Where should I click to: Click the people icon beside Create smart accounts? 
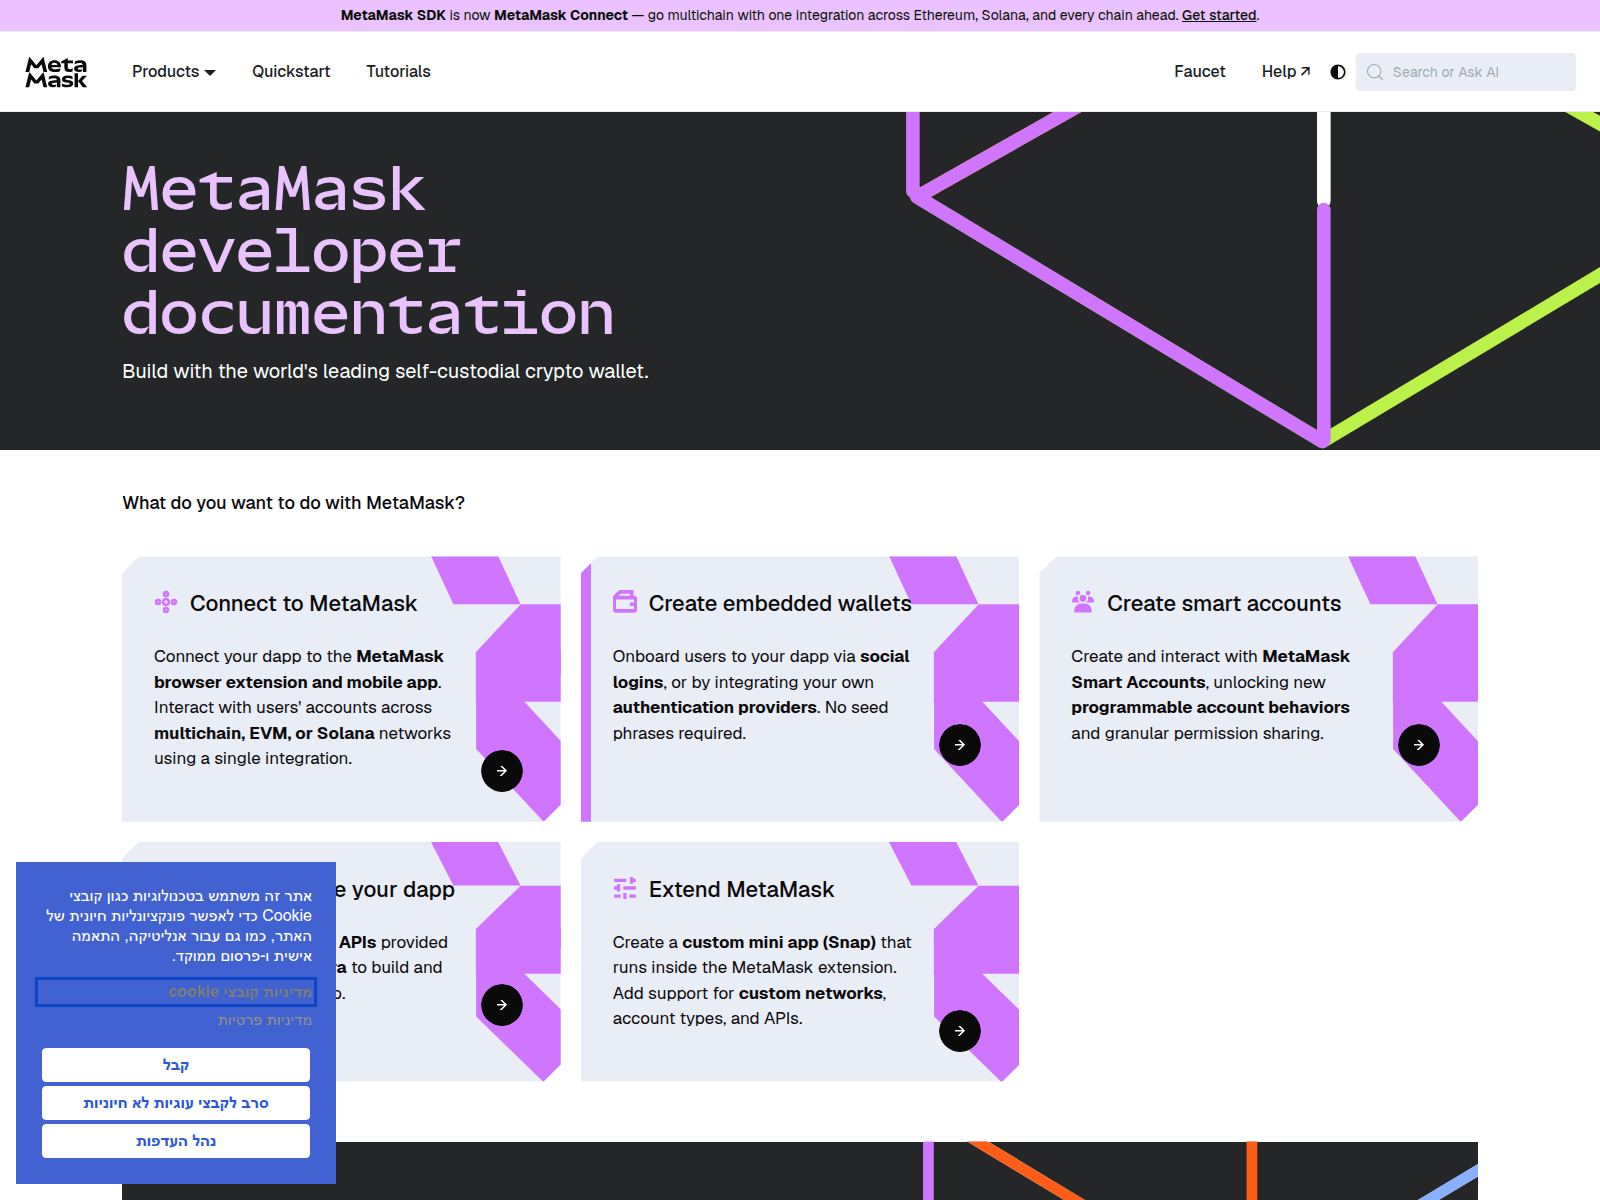click(x=1083, y=602)
